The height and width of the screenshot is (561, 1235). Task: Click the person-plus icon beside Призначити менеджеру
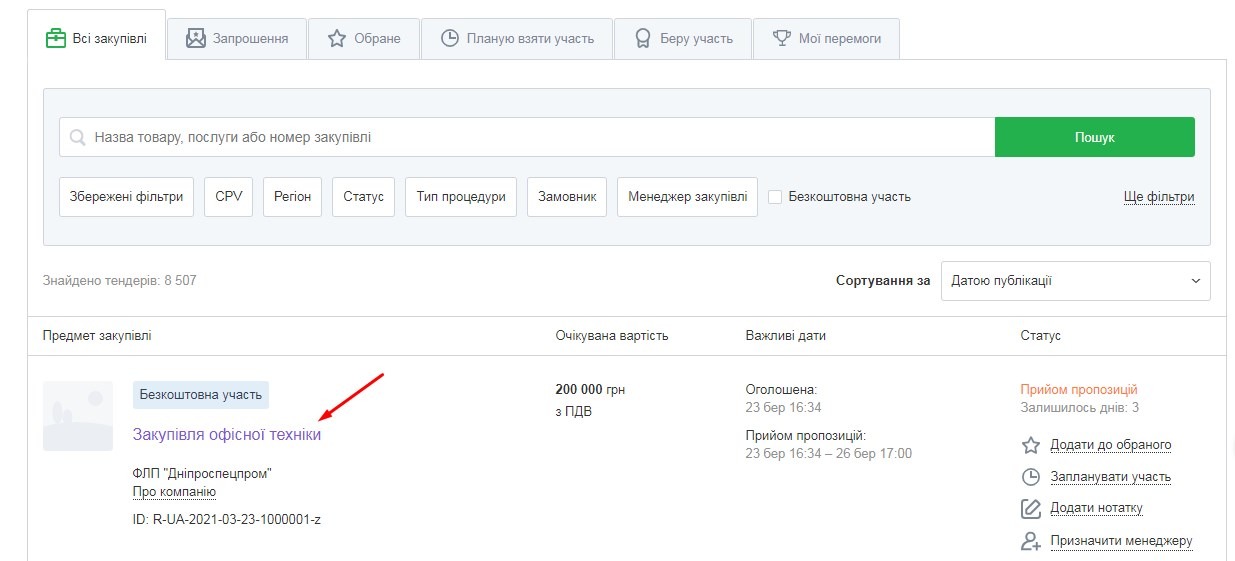coord(1031,541)
